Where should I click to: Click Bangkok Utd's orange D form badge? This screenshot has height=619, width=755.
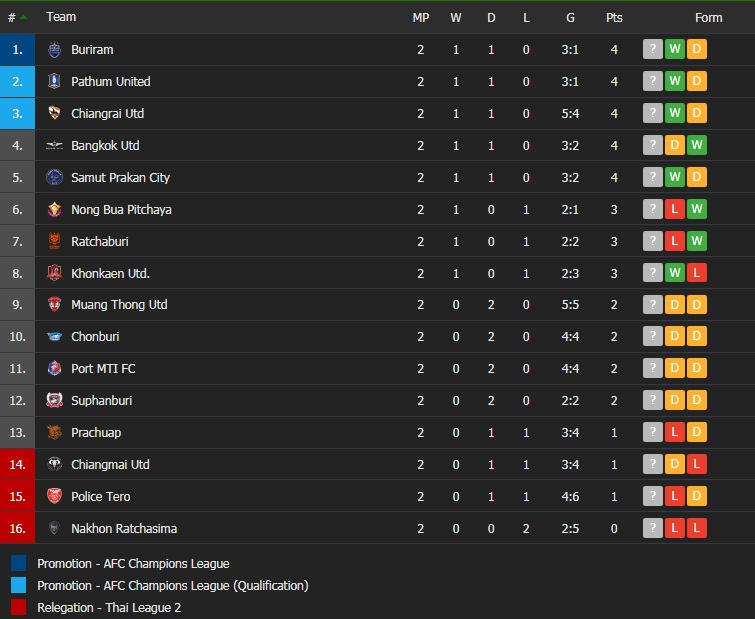tap(675, 145)
